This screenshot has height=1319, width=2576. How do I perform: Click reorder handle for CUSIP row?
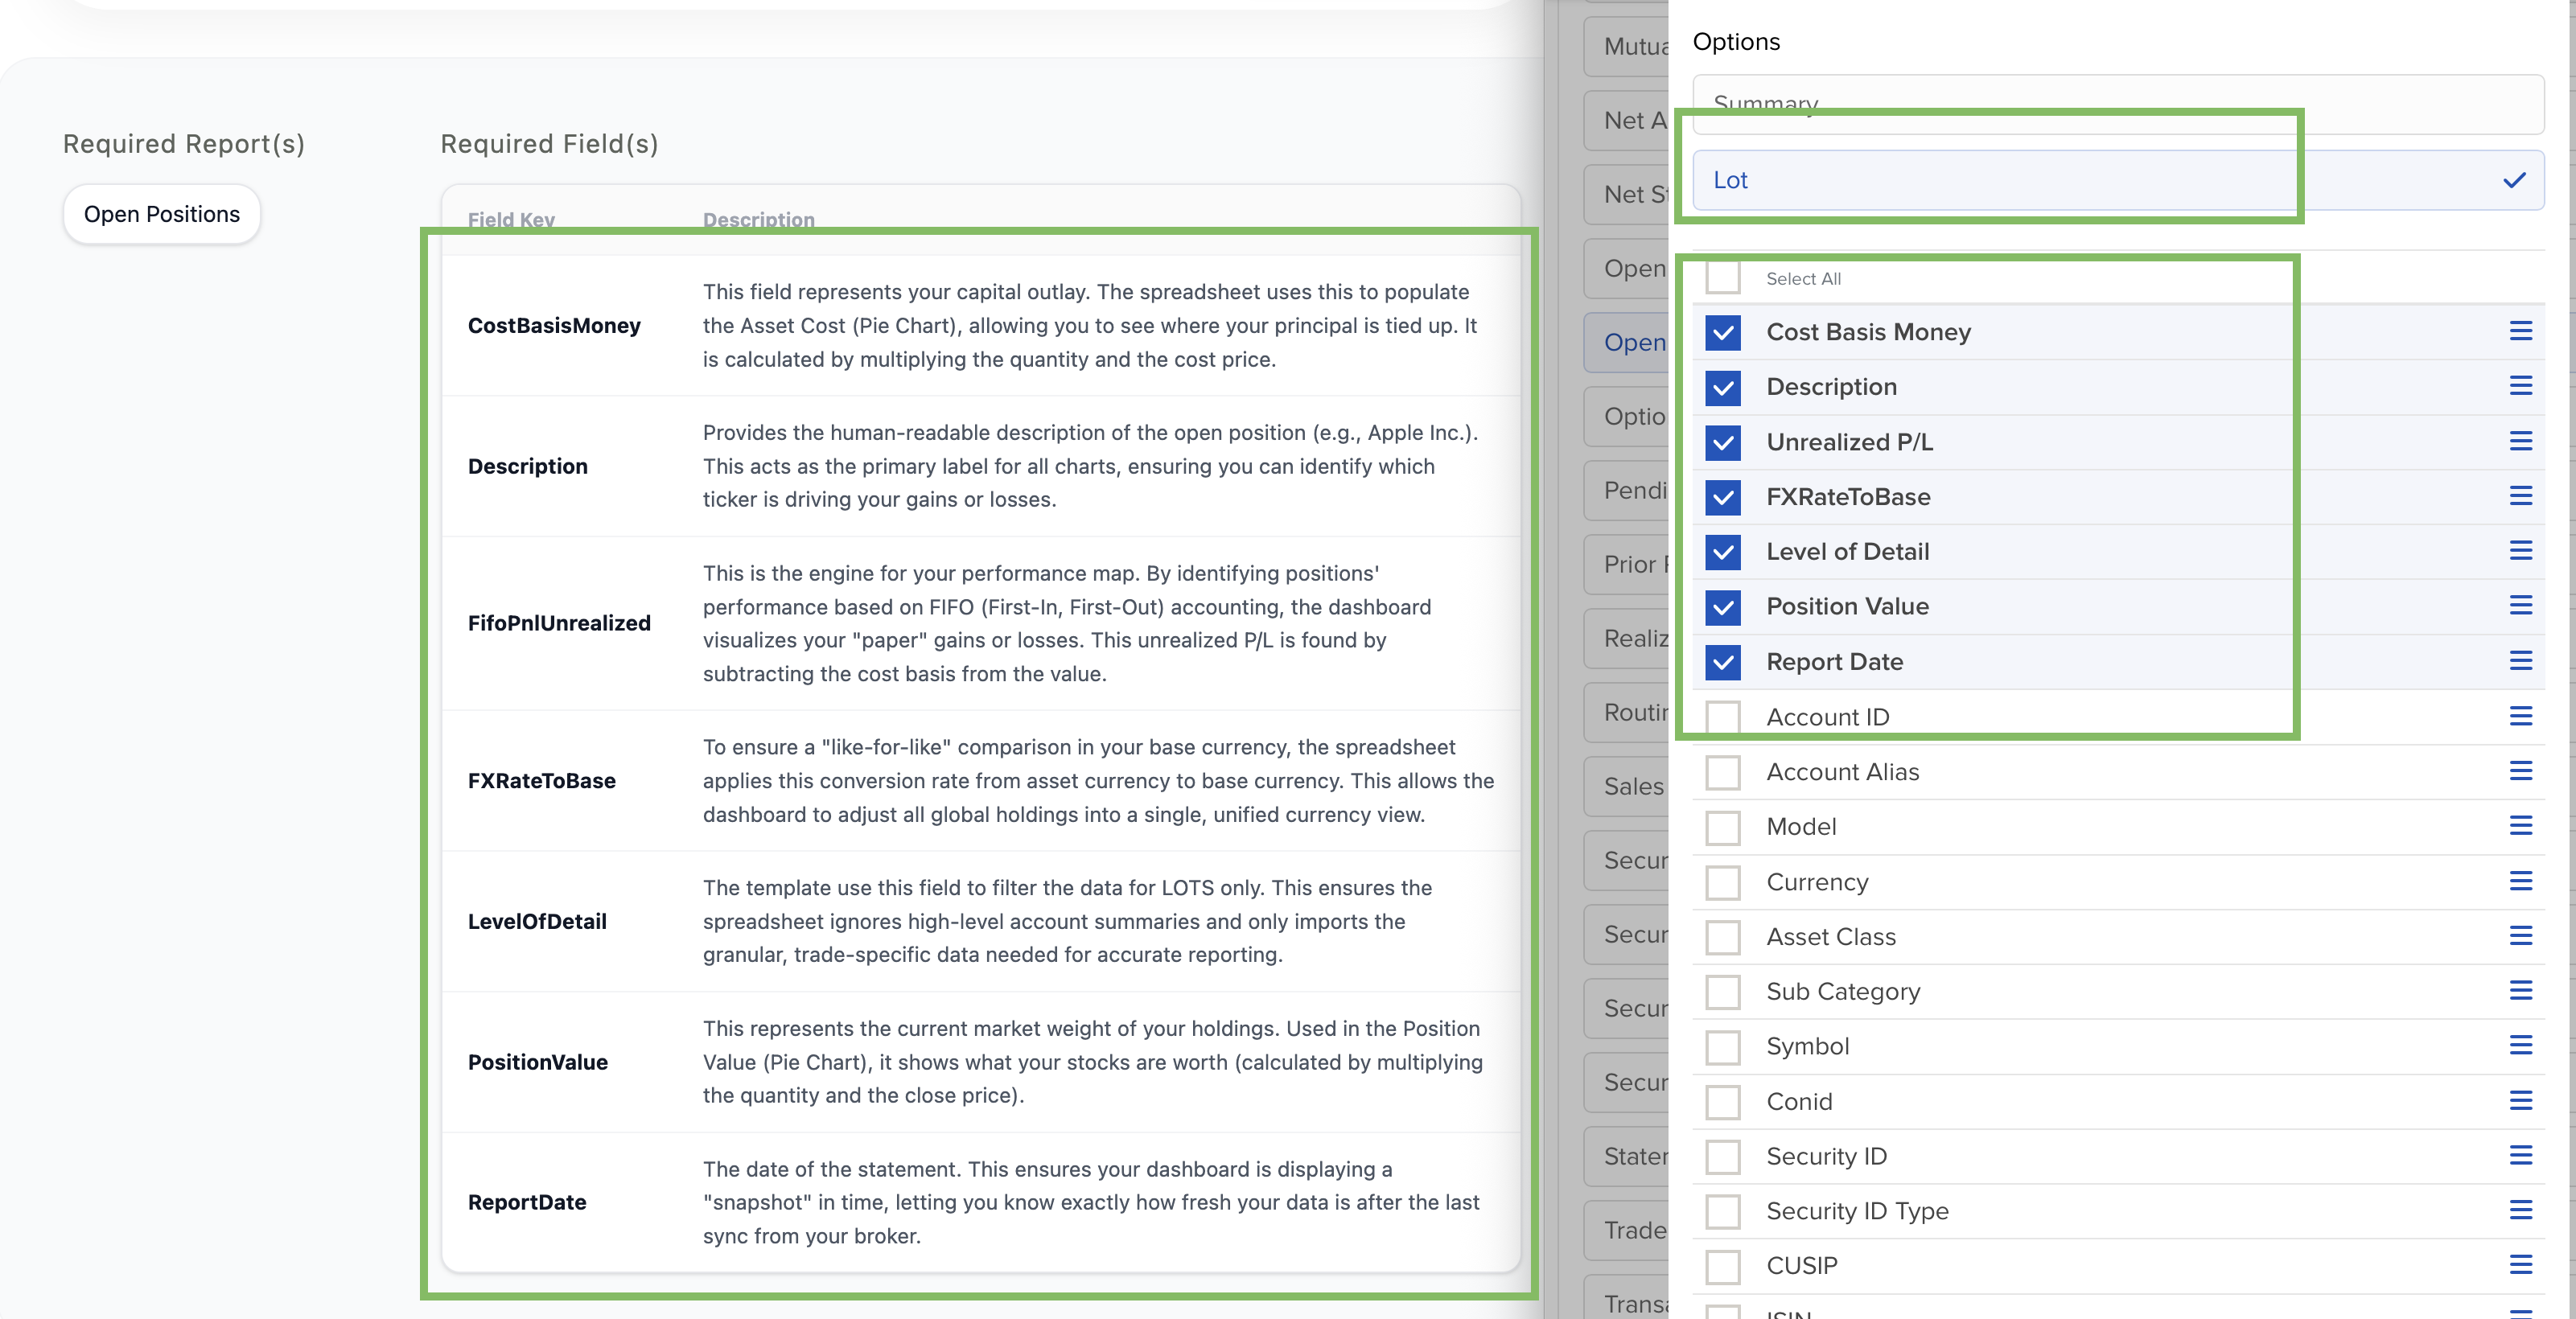pos(2520,1265)
